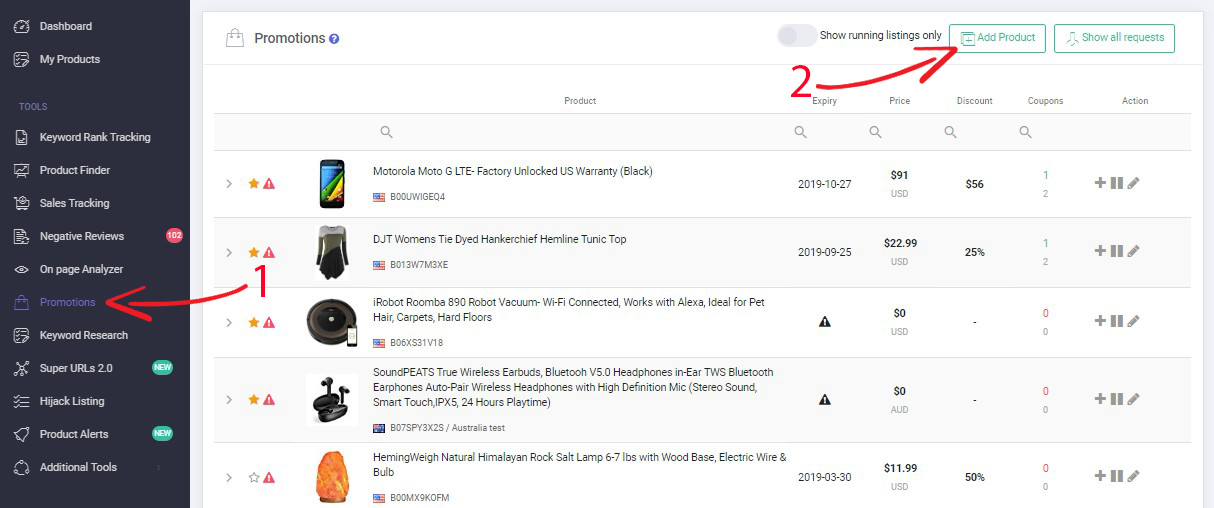1214x508 pixels.
Task: Click the Product Alerts megaphone icon
Action: [21, 434]
